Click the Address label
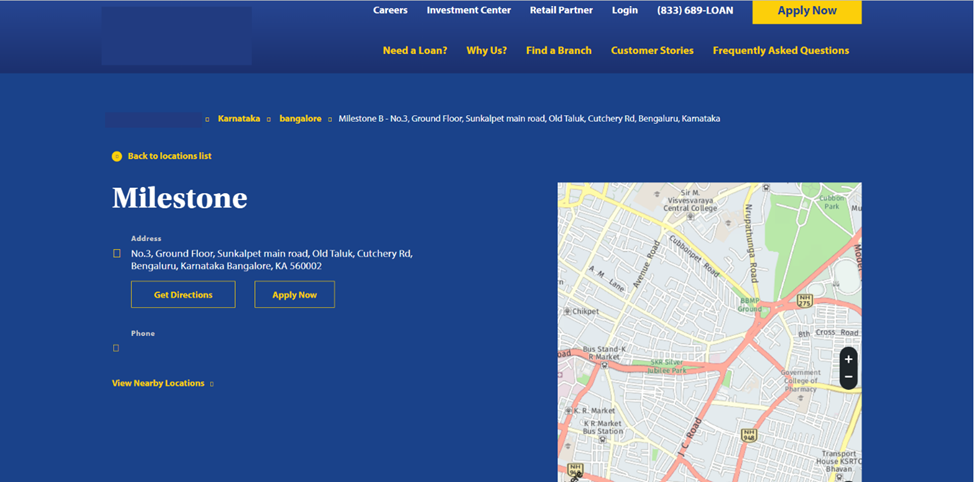The width and height of the screenshot is (974, 482). 146,239
